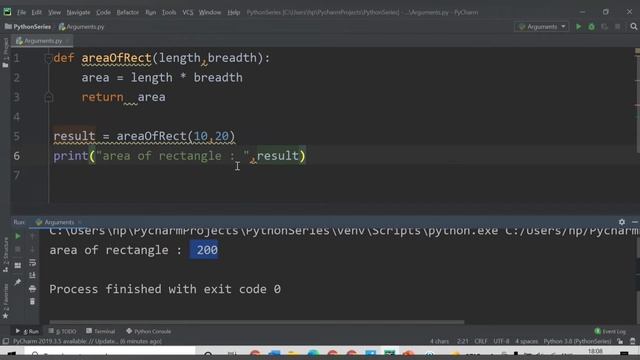
Task: Start debugging with the green bug icon
Action: 591,27
